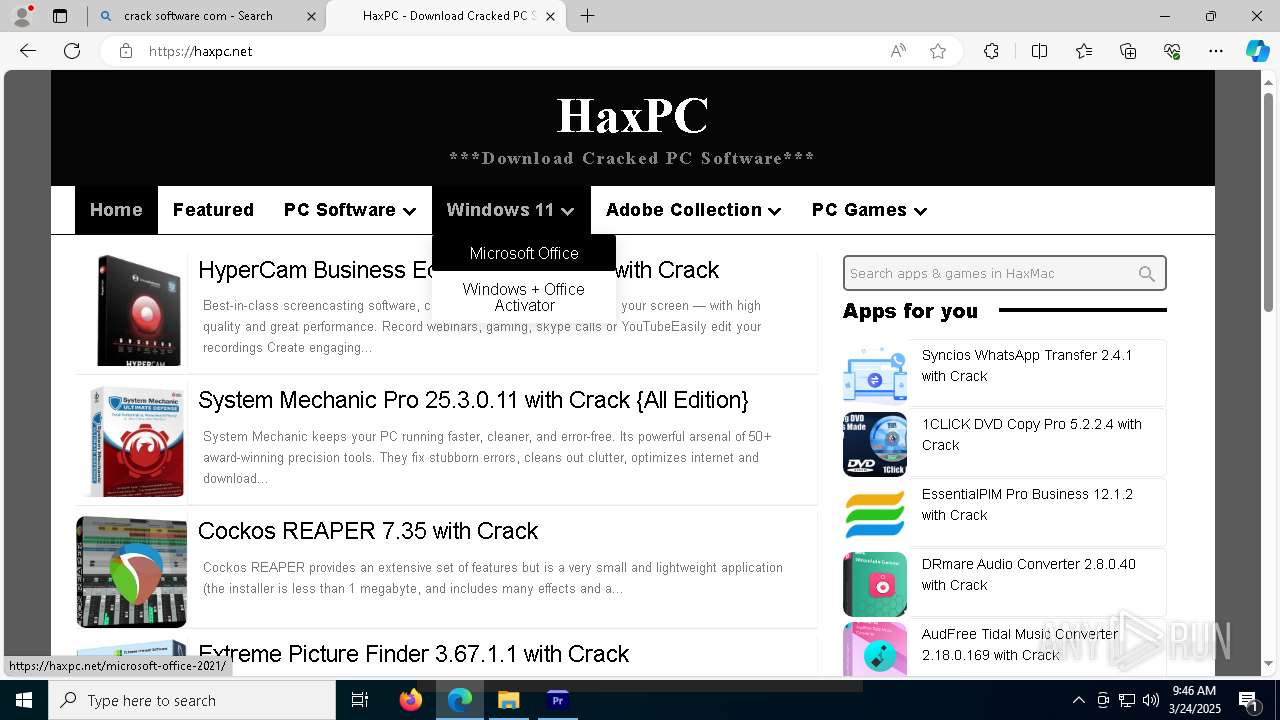Open Cockos REAPER 7.35 with Crack article
1280x720 pixels.
click(x=368, y=531)
